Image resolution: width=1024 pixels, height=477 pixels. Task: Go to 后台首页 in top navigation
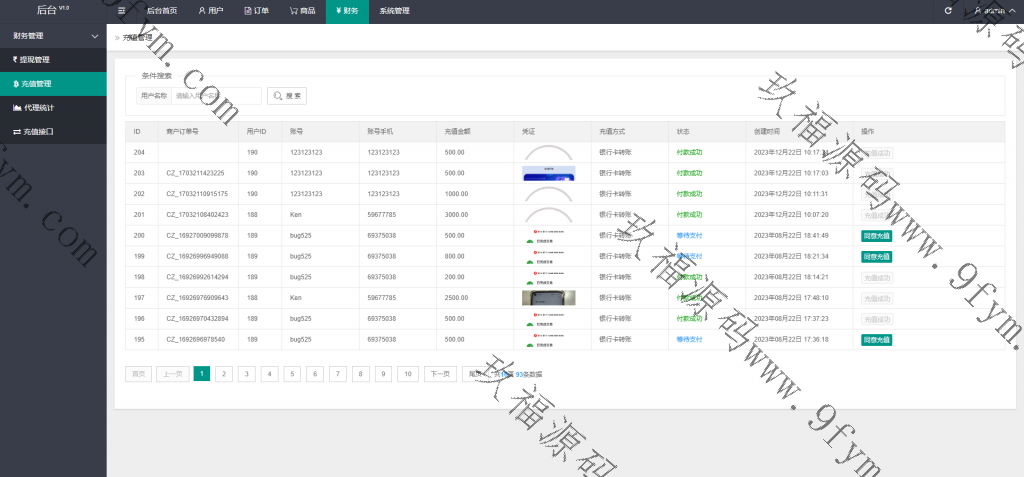click(x=162, y=11)
